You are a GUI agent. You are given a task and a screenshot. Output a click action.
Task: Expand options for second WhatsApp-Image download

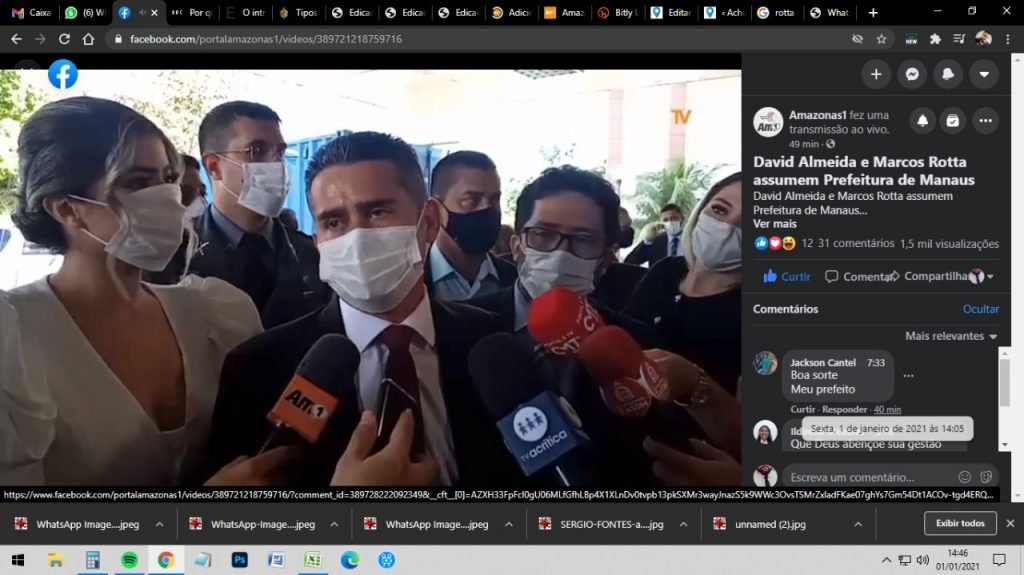pyautogui.click(x=334, y=524)
